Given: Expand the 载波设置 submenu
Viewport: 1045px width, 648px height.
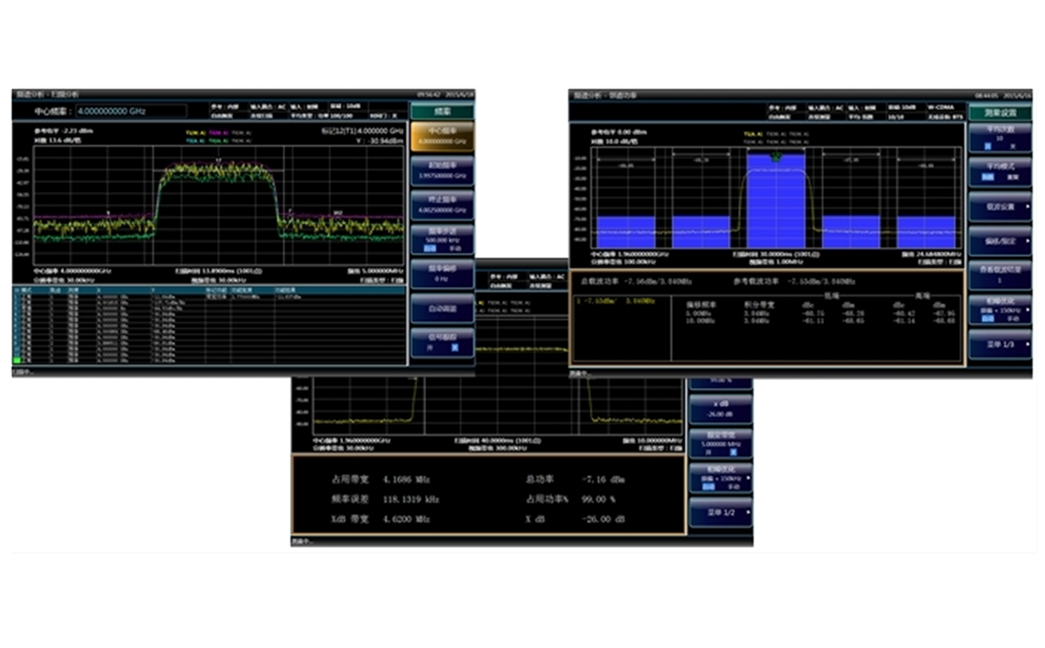Looking at the screenshot, I should [1000, 207].
